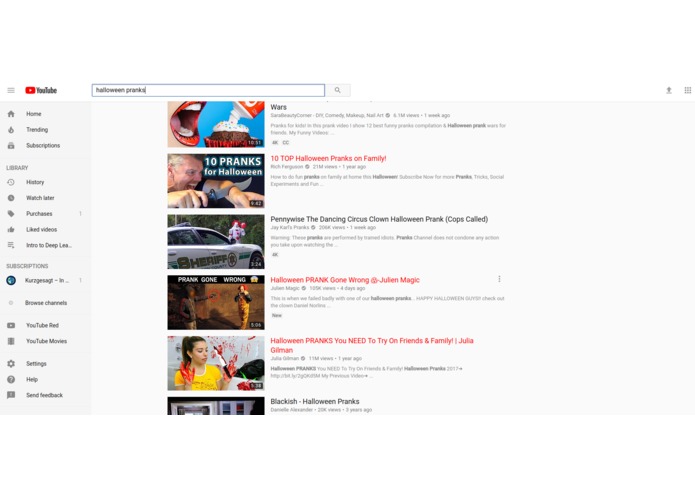Open Pennywise The Dancing Circus Clown title
This screenshot has height=494, width=695.
click(x=379, y=219)
